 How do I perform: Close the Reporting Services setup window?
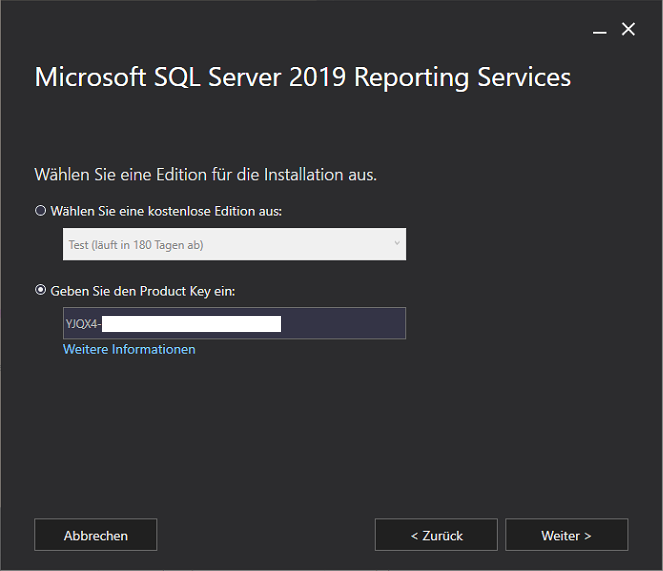pos(628,30)
